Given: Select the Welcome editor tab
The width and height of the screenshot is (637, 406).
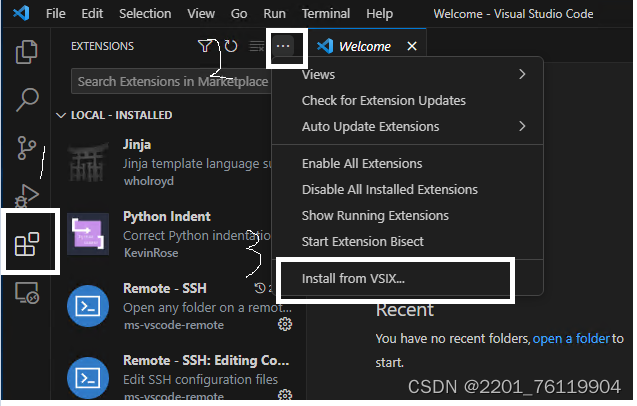Looking at the screenshot, I should coord(364,46).
